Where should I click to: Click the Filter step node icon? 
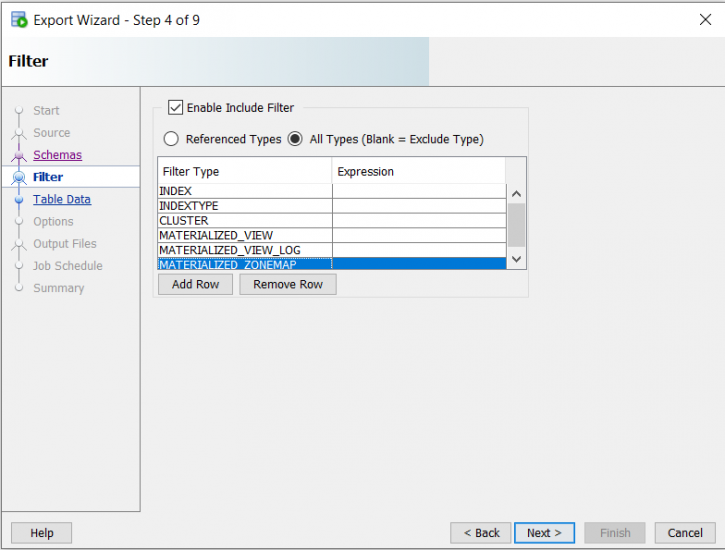19,178
